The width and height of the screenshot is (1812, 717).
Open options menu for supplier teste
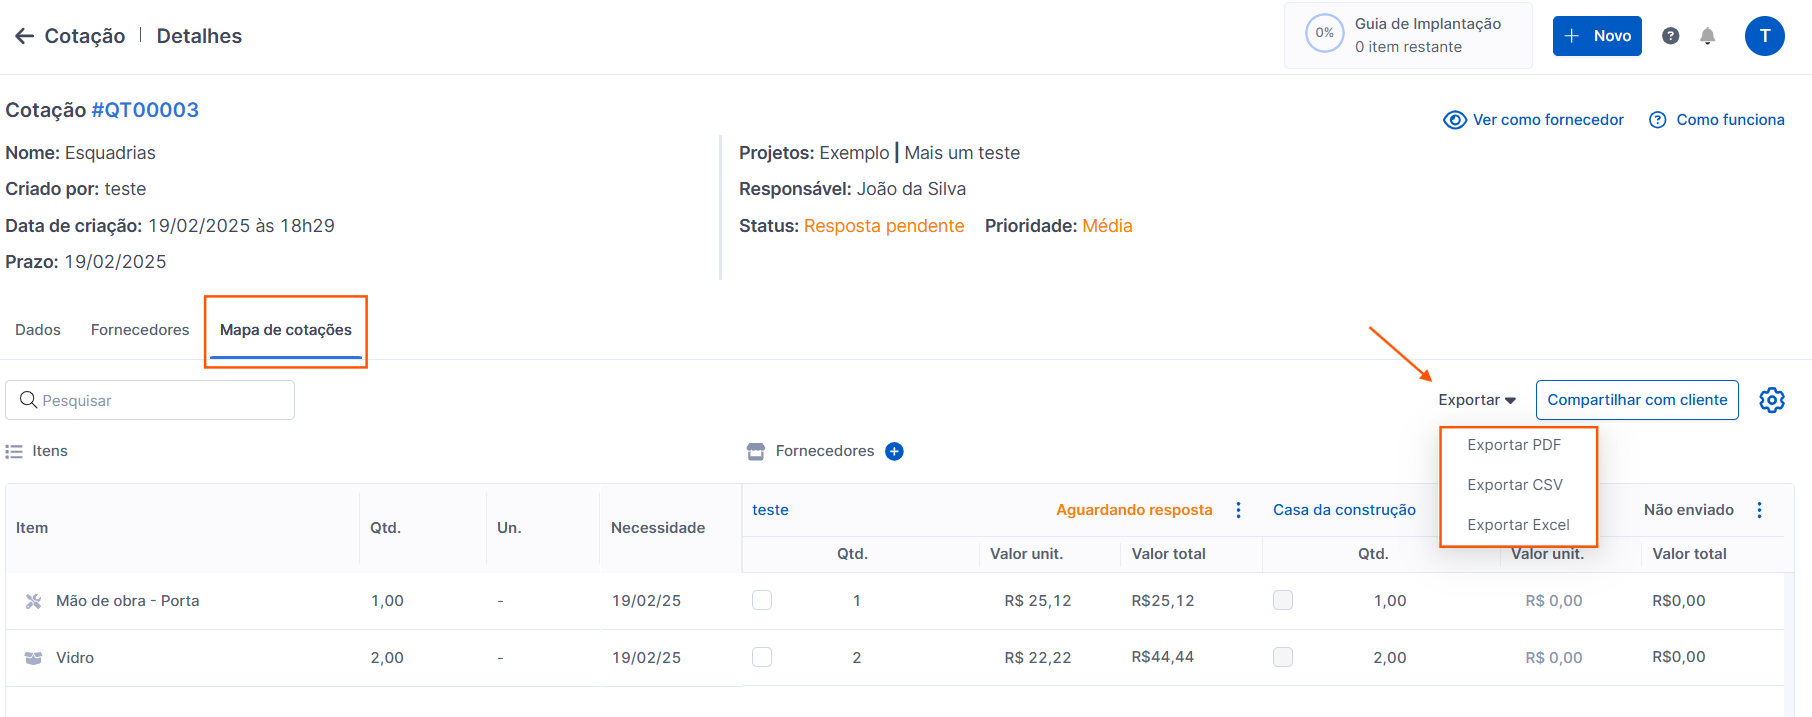pos(1238,510)
